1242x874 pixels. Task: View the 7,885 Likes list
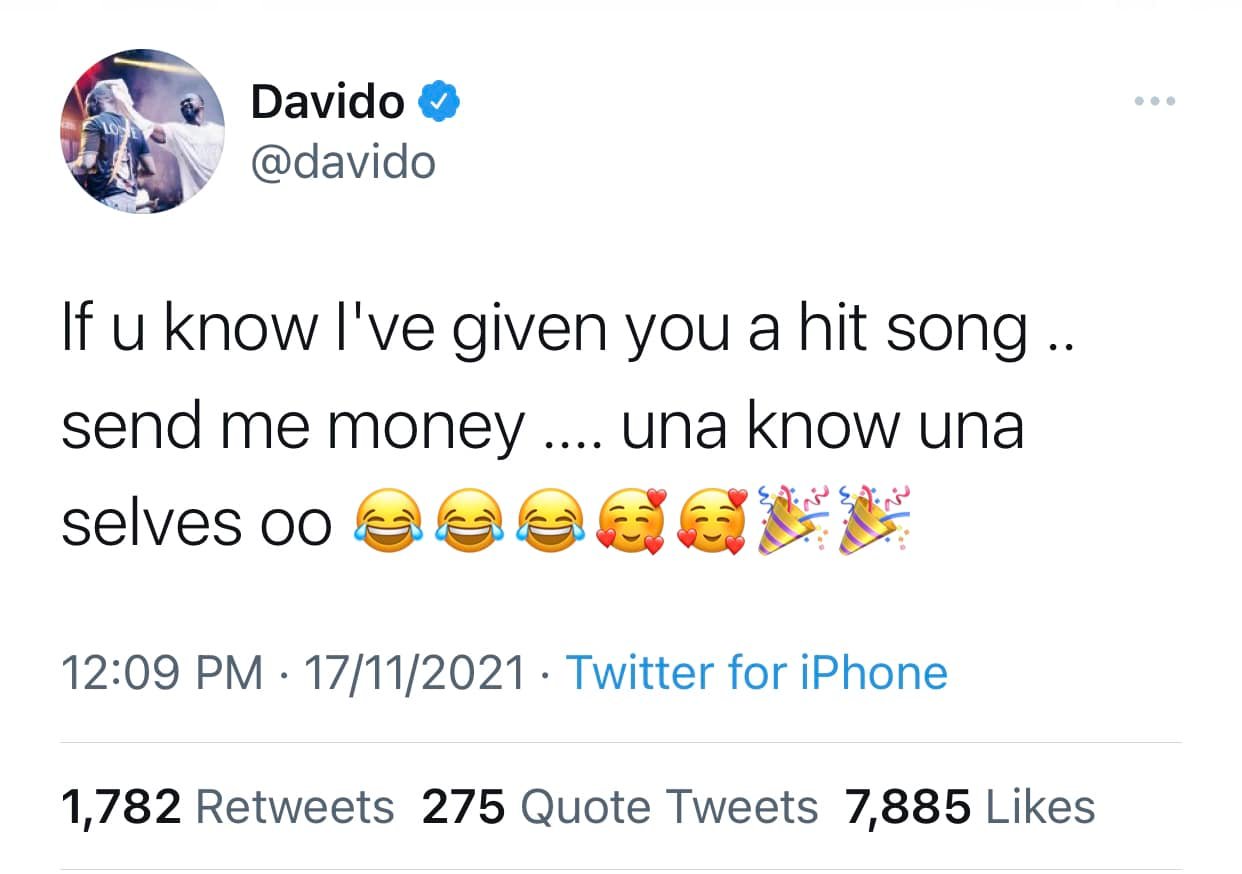[x=971, y=807]
